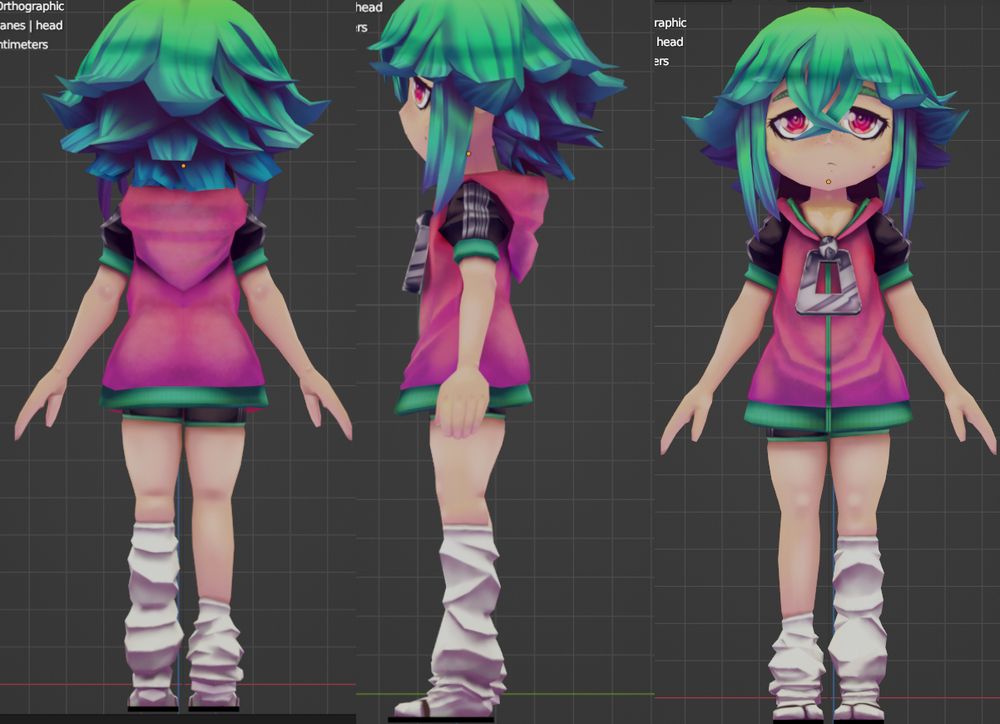Click the 'head' label in side-view viewport

coord(369,8)
